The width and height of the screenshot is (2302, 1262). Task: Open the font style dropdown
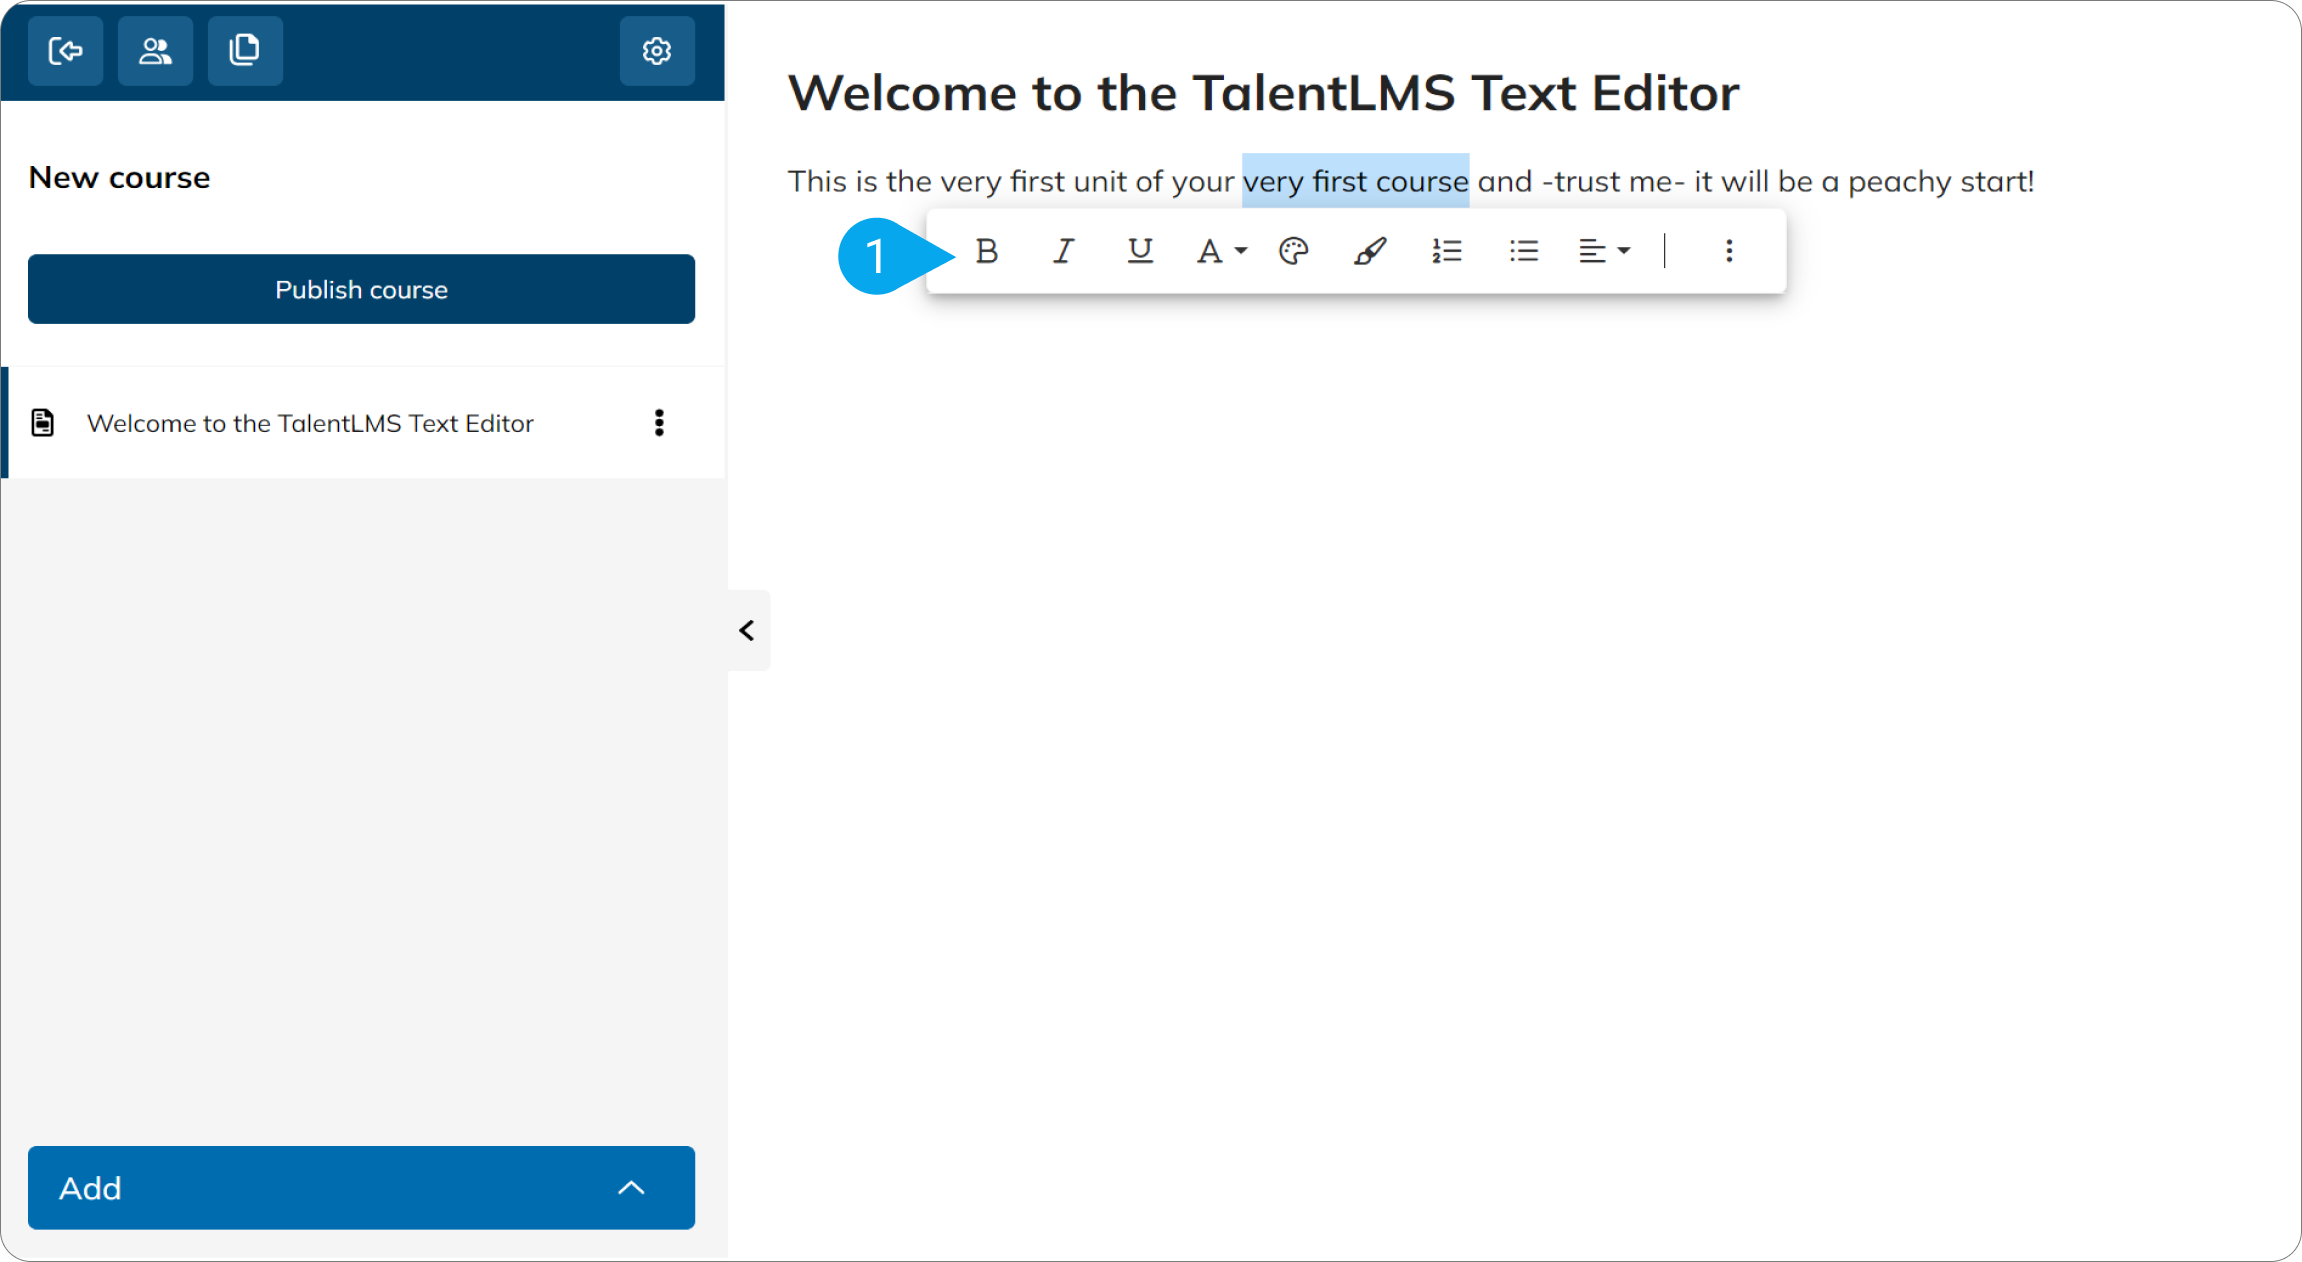(x=1219, y=250)
